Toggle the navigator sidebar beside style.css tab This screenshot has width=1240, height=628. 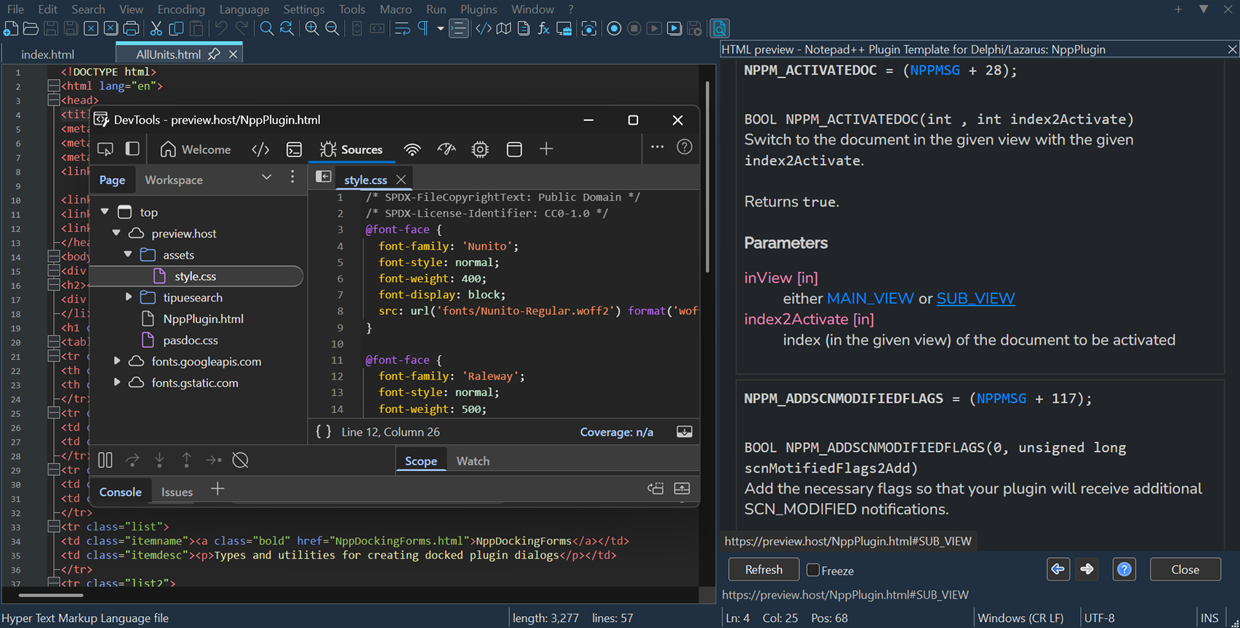pos(323,177)
